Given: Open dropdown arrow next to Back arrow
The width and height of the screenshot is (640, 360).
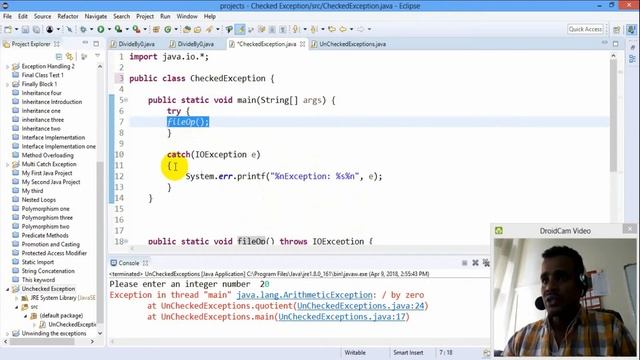Looking at the screenshot, I should pos(351,29).
